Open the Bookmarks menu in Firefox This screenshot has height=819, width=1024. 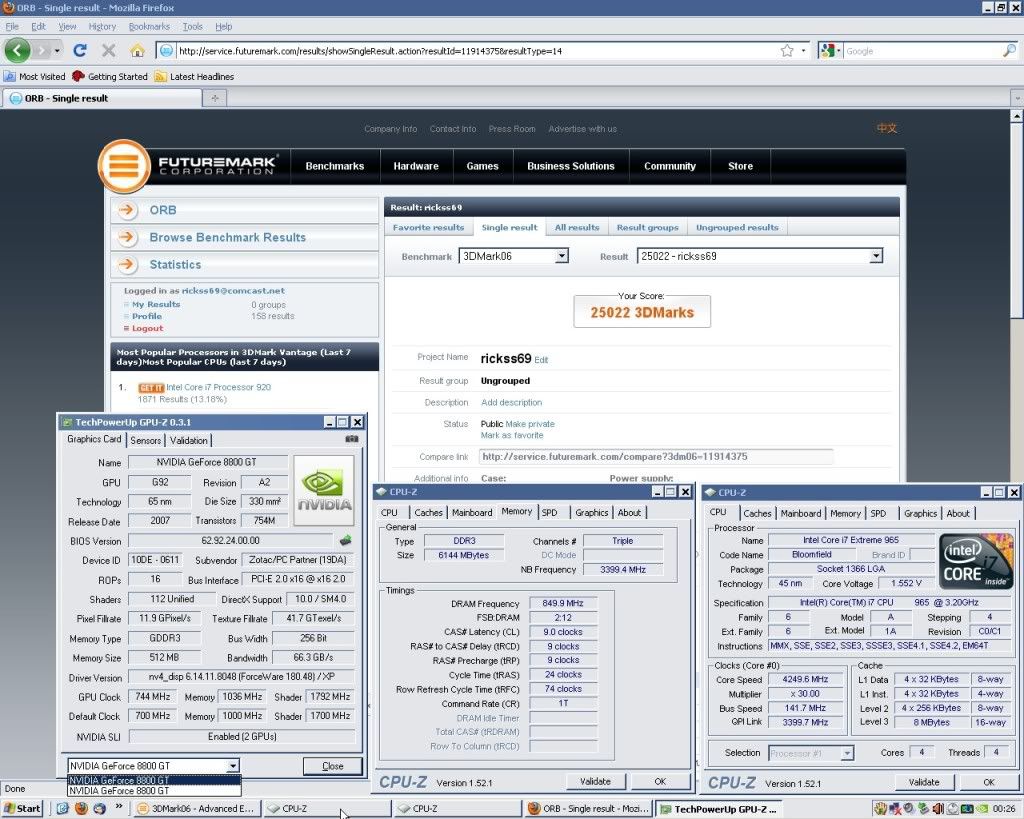pyautogui.click(x=149, y=27)
